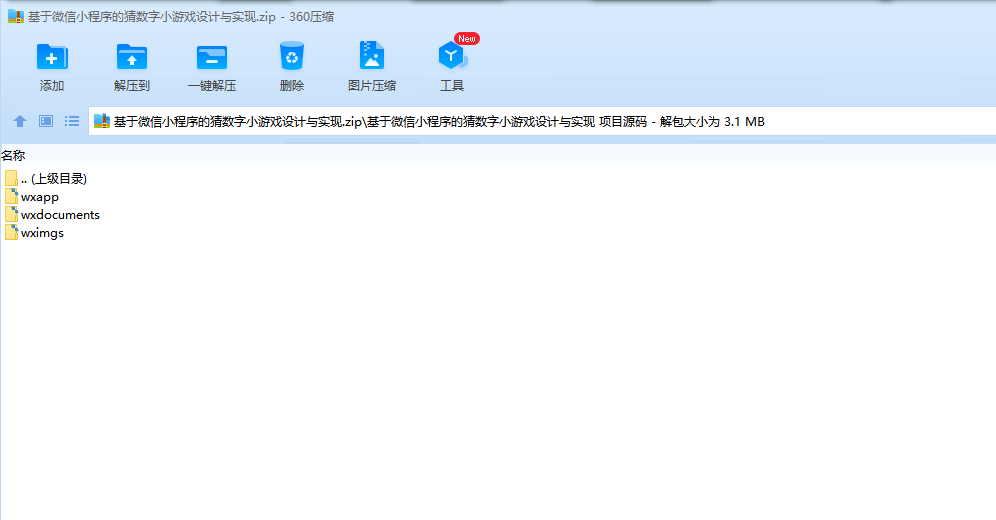The width and height of the screenshot is (996, 520).
Task: Sort by the 名称 column header
Action: click(13, 156)
